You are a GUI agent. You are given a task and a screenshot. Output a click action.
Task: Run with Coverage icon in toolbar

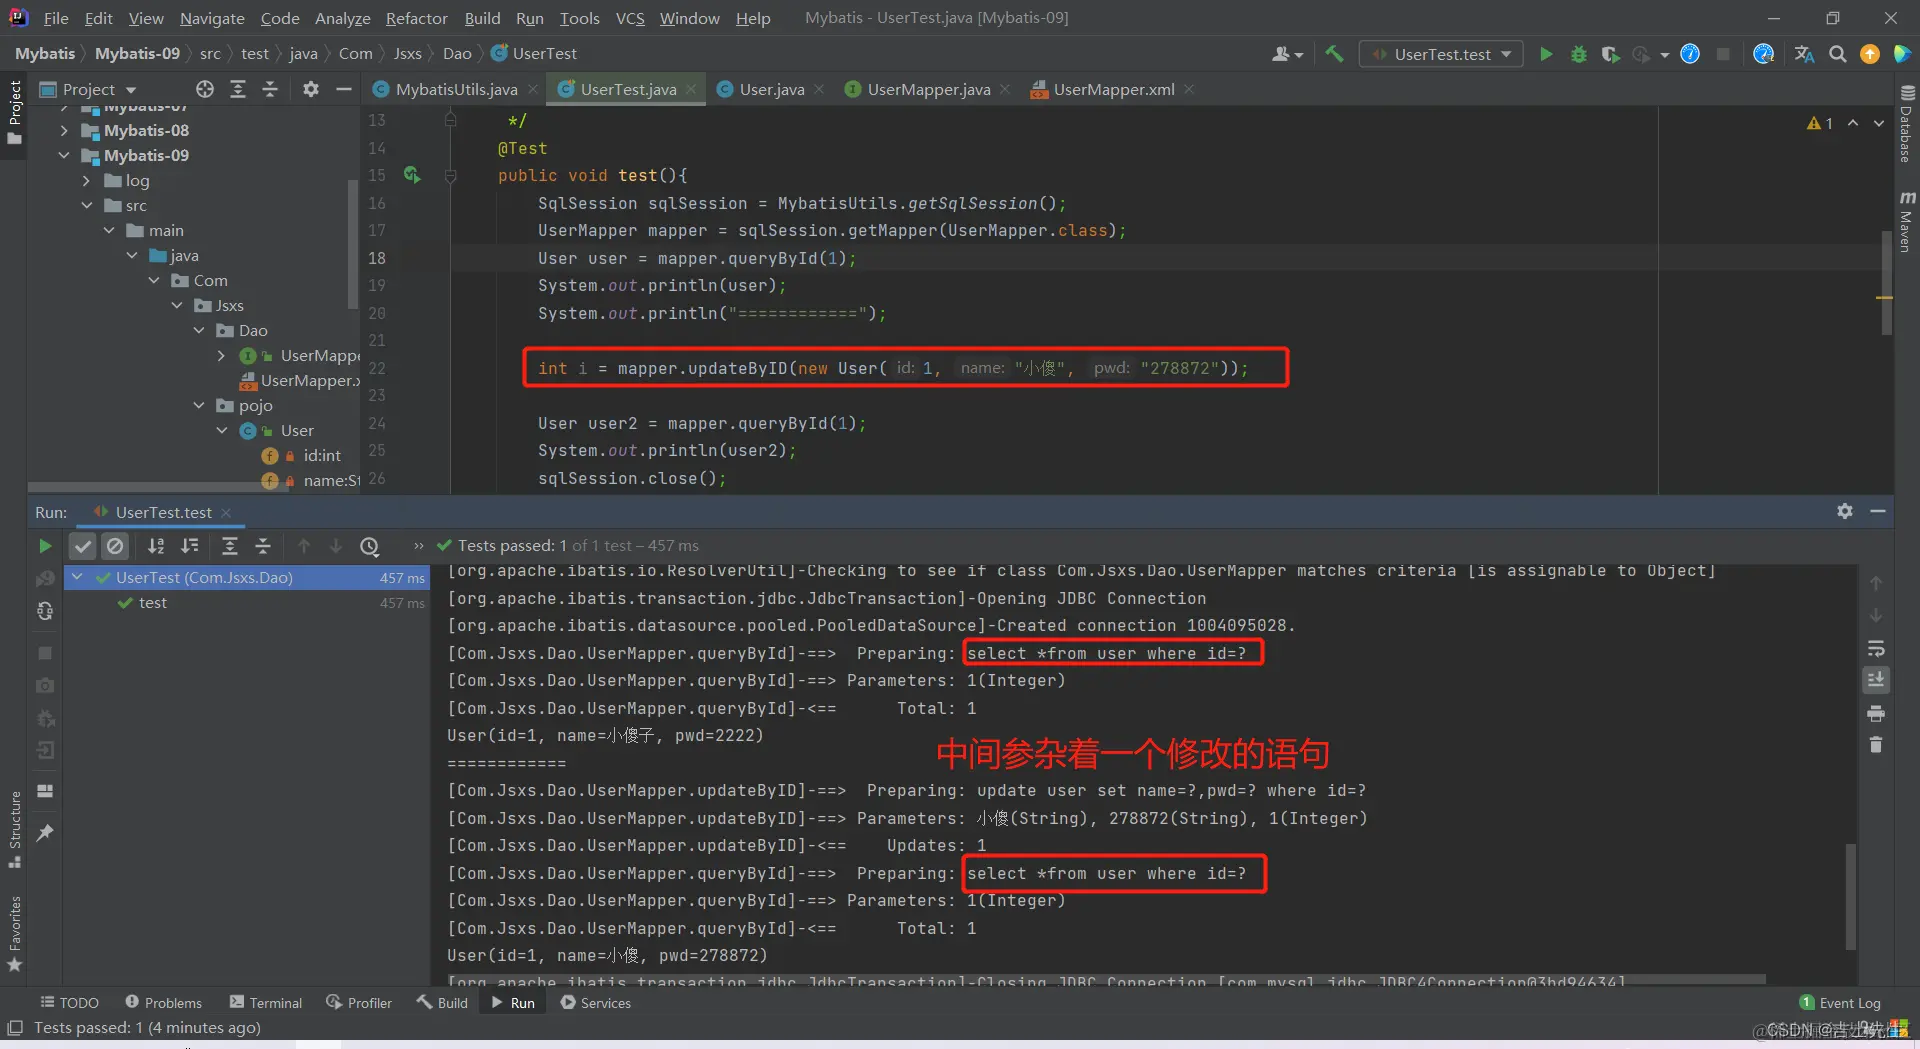[x=1610, y=54]
